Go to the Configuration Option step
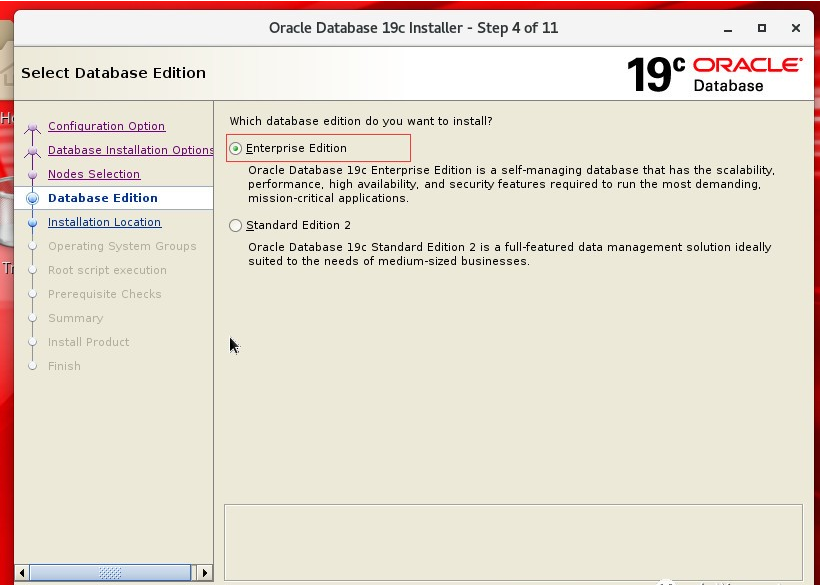Viewport: 820px width, 585px height. [107, 126]
